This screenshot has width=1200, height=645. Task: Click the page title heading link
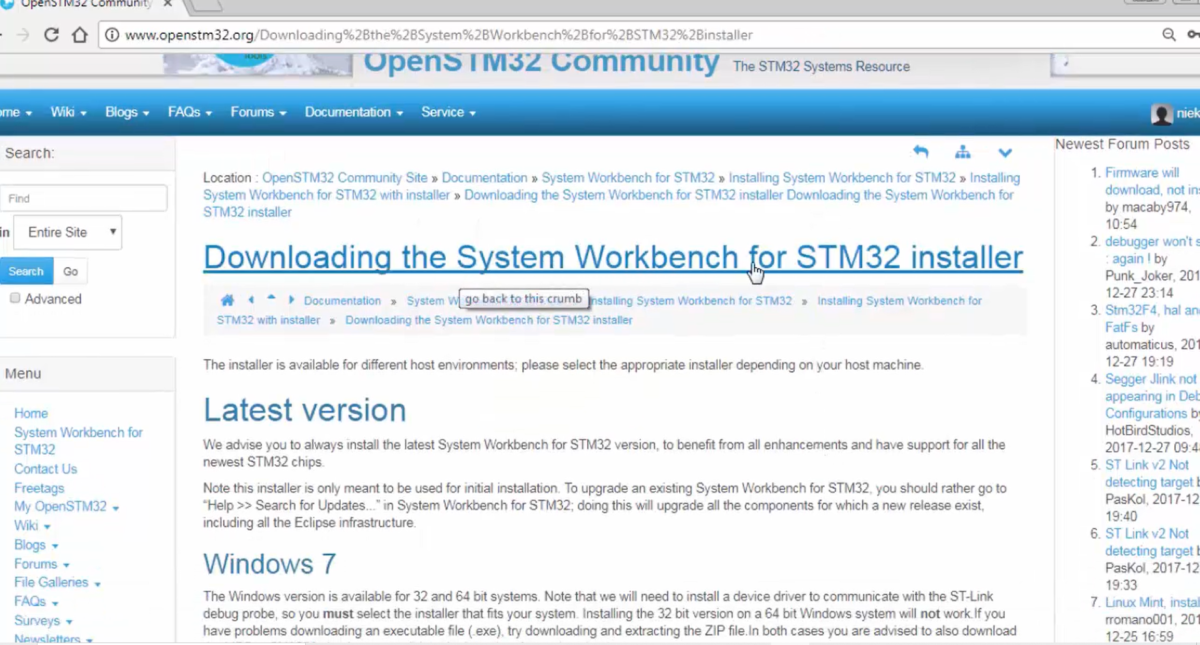point(613,257)
